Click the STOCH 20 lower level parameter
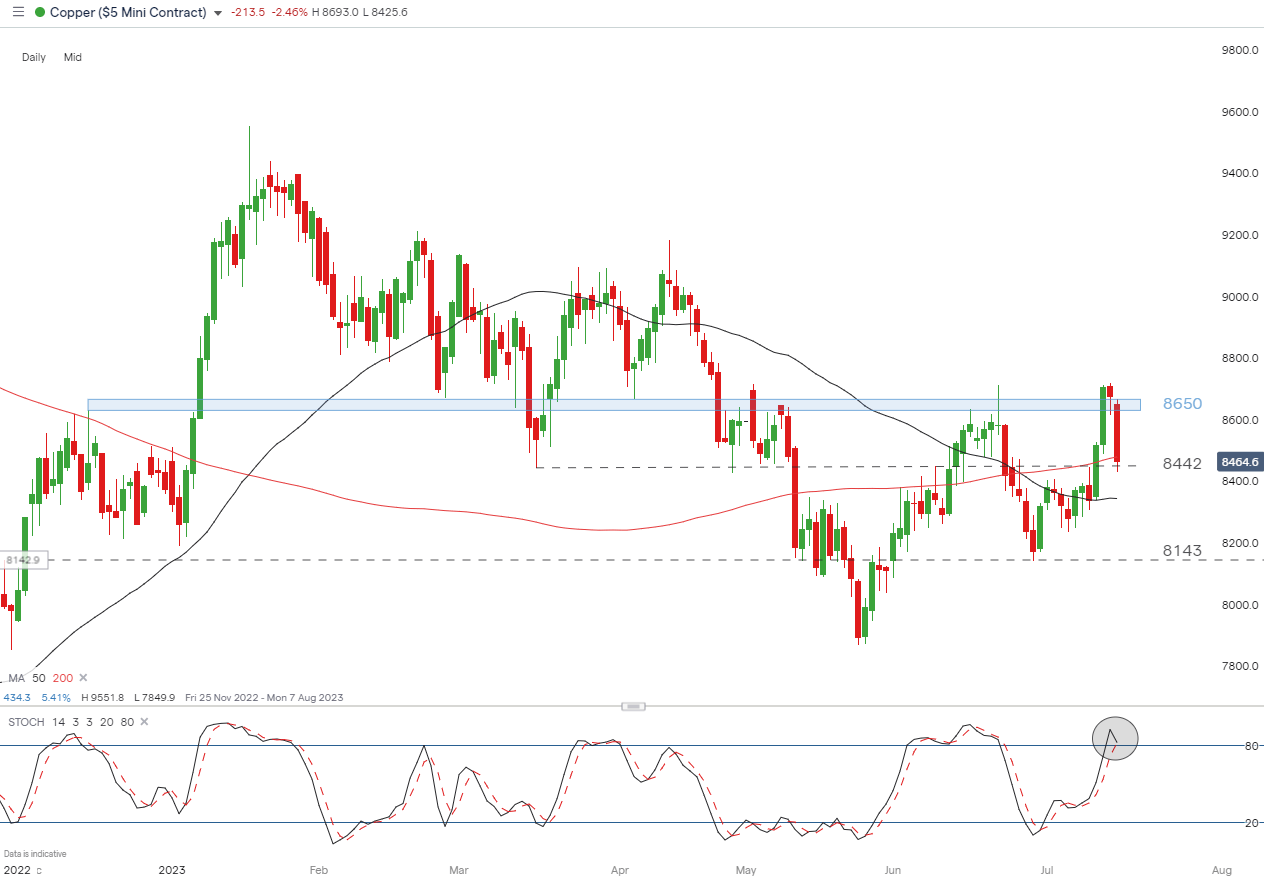Viewport: 1264px width, 878px height. tap(109, 721)
